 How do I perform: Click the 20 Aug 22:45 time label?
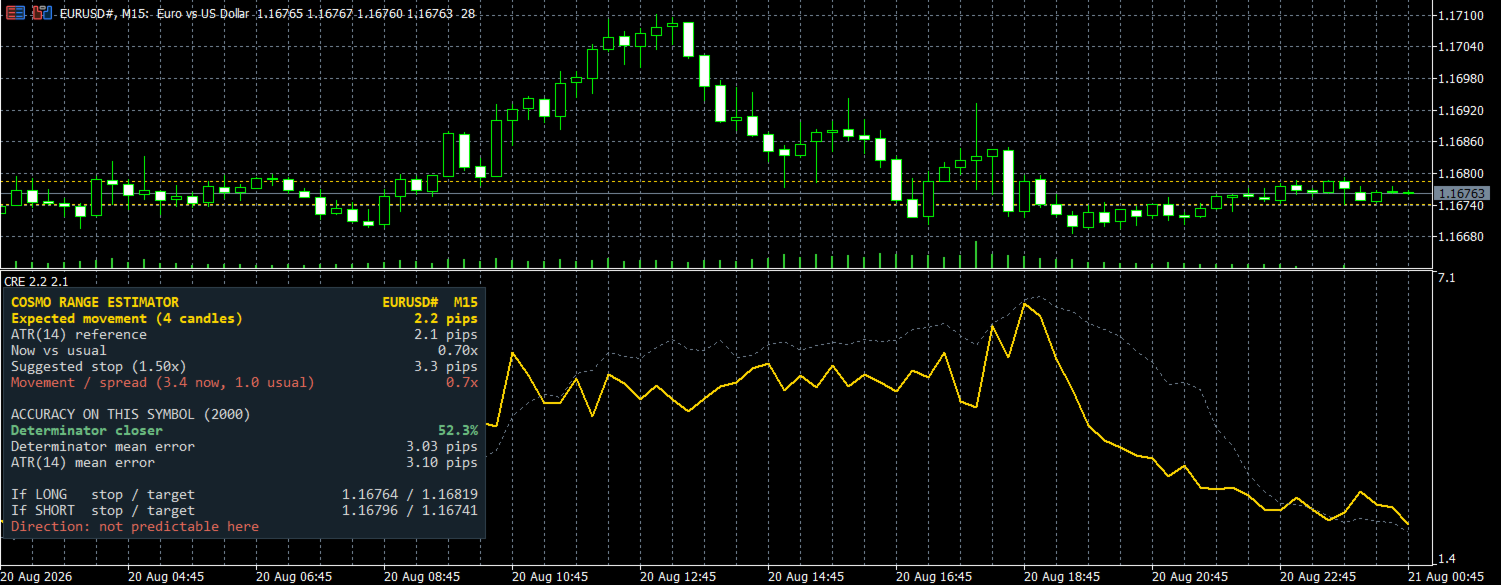(1318, 577)
